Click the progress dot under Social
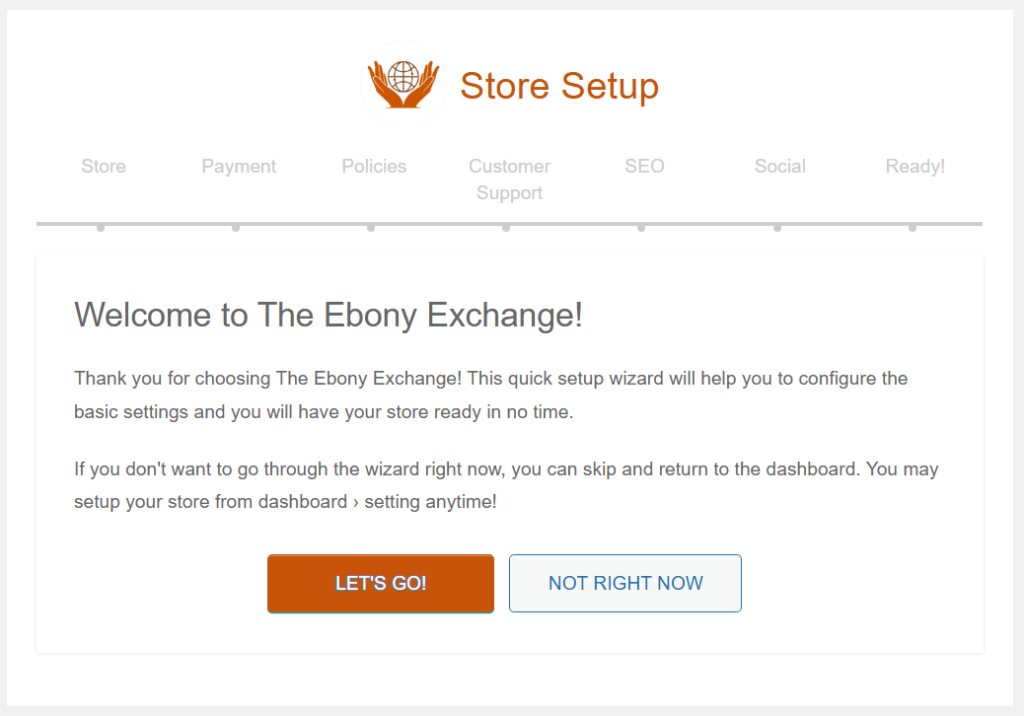 (777, 228)
